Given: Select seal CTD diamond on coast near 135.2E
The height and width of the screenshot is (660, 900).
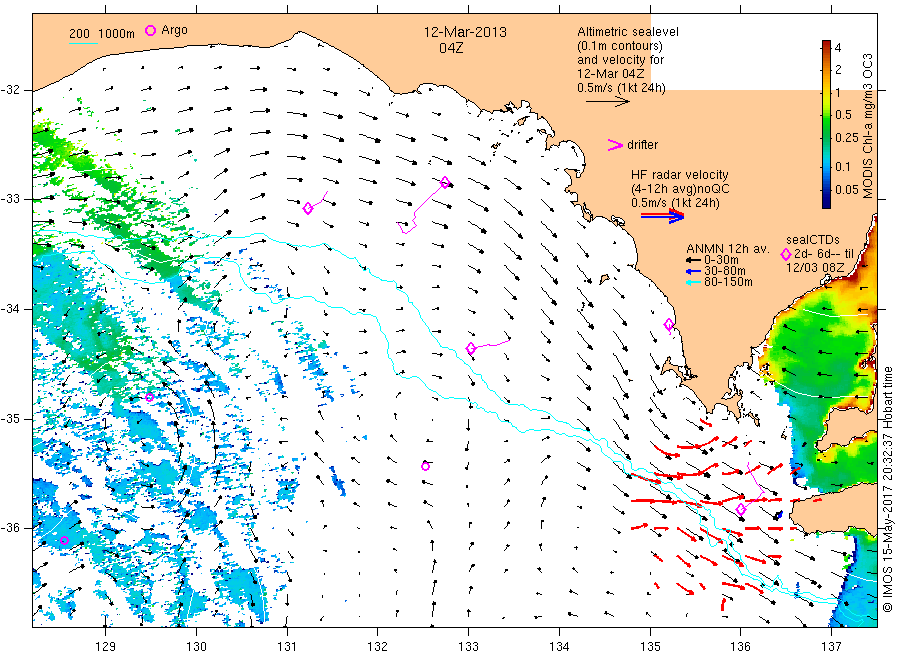Looking at the screenshot, I should (669, 325).
